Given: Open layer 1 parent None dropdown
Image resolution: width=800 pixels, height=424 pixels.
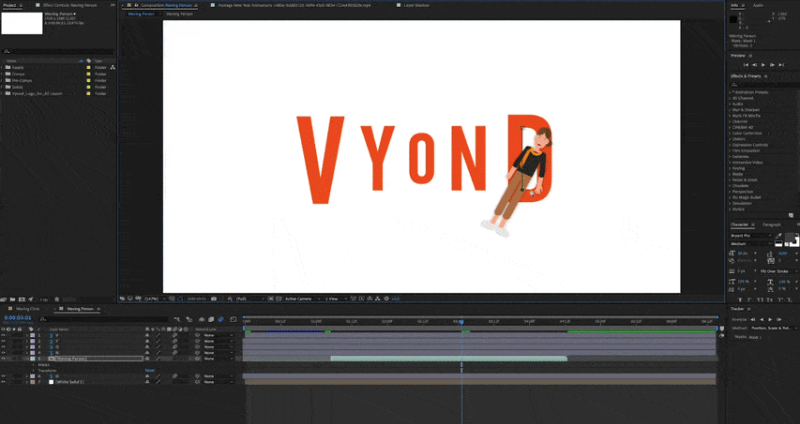Looking at the screenshot, I should tap(218, 335).
